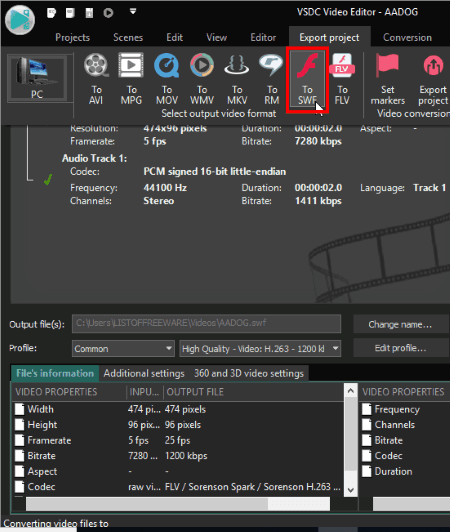Open the Export project tab

(329, 37)
